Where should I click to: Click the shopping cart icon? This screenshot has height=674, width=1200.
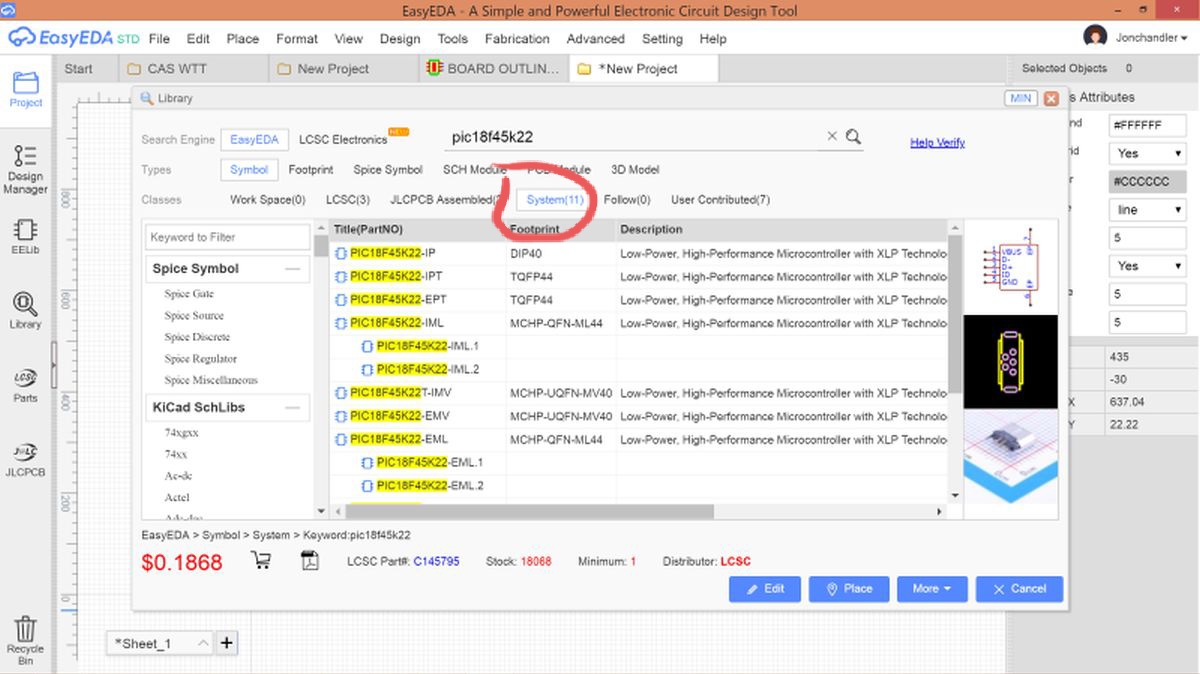(x=261, y=561)
